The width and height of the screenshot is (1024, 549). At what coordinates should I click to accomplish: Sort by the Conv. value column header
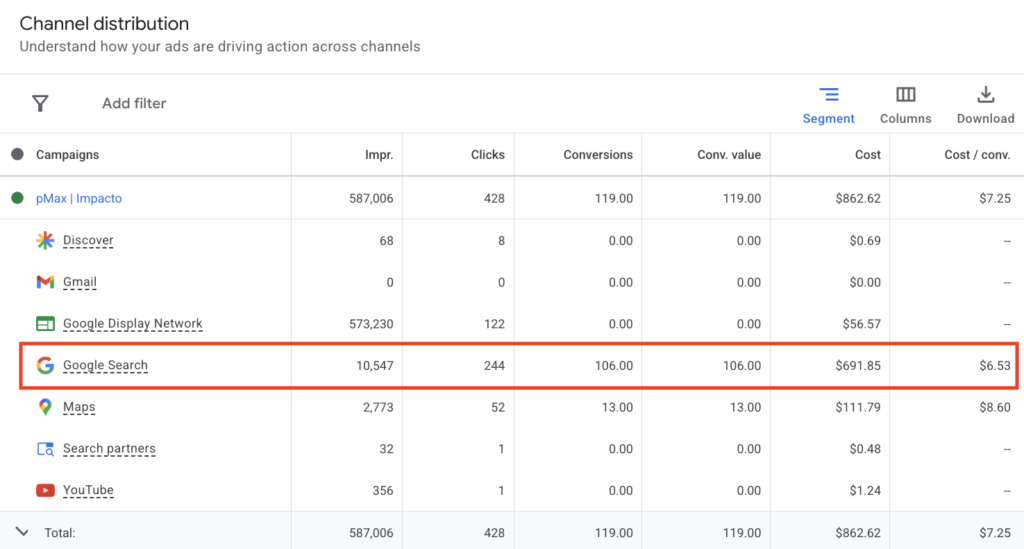[729, 155]
